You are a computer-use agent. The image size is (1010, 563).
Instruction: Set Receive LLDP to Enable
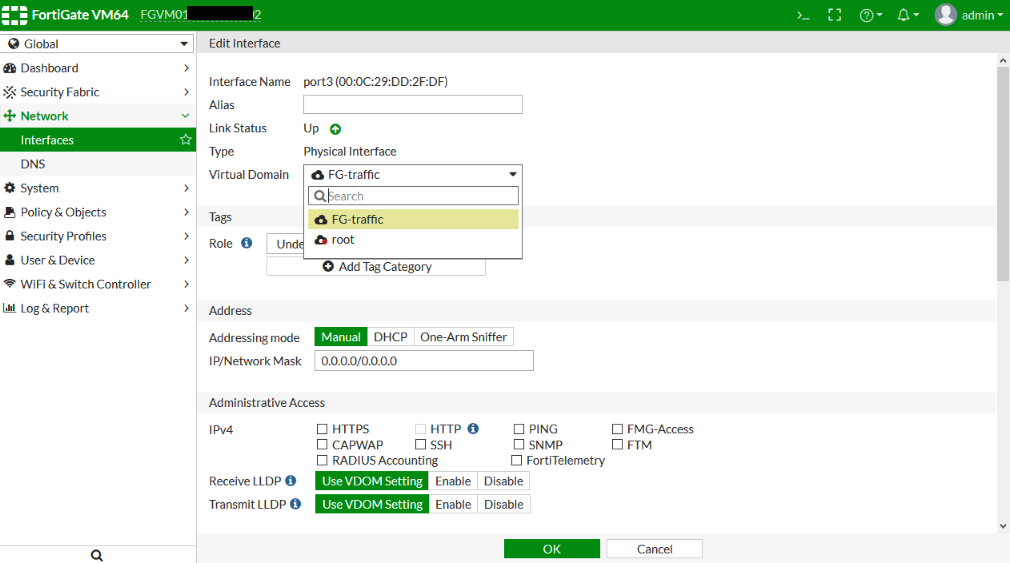453,481
